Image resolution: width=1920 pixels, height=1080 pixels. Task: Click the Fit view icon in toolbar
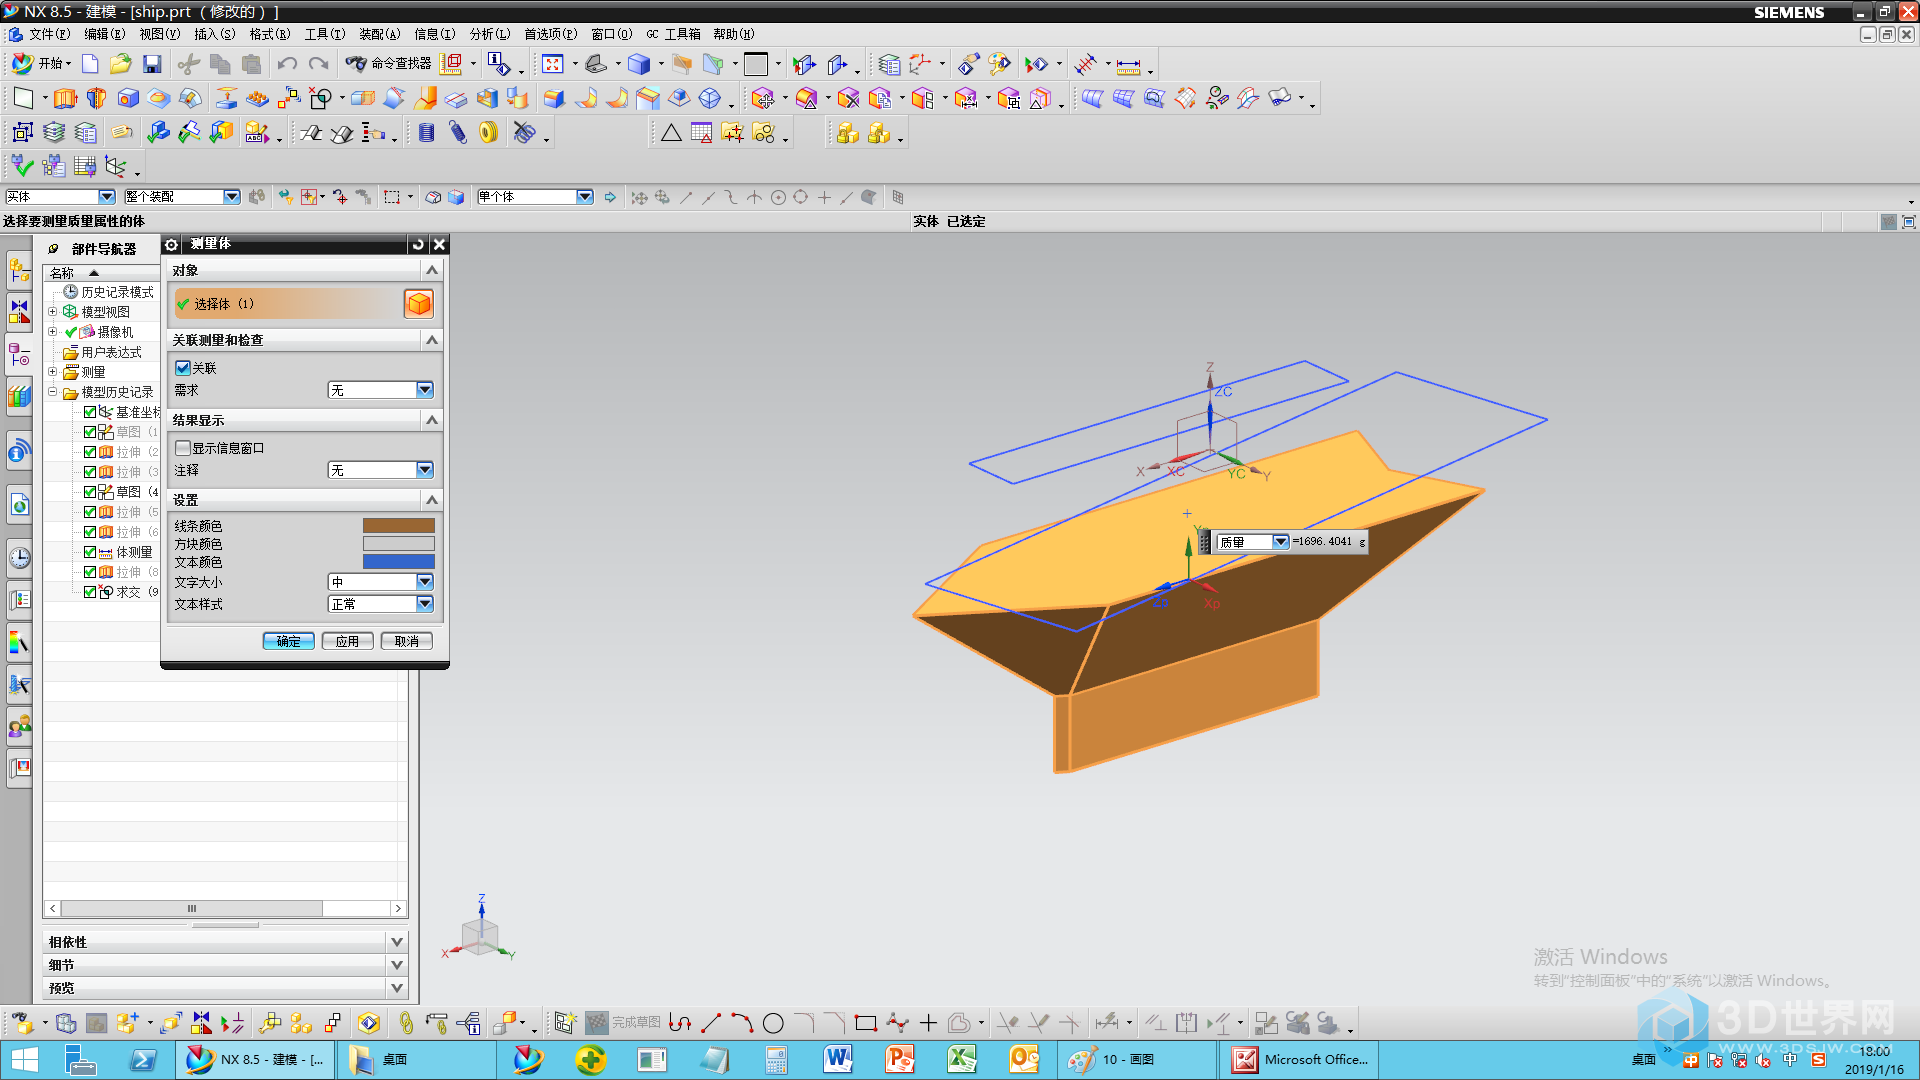point(552,64)
